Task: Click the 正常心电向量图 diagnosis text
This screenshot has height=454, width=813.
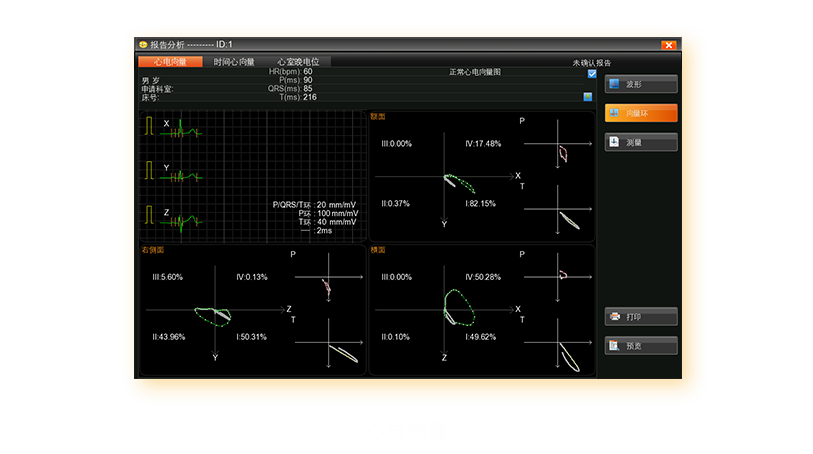Action: point(475,72)
